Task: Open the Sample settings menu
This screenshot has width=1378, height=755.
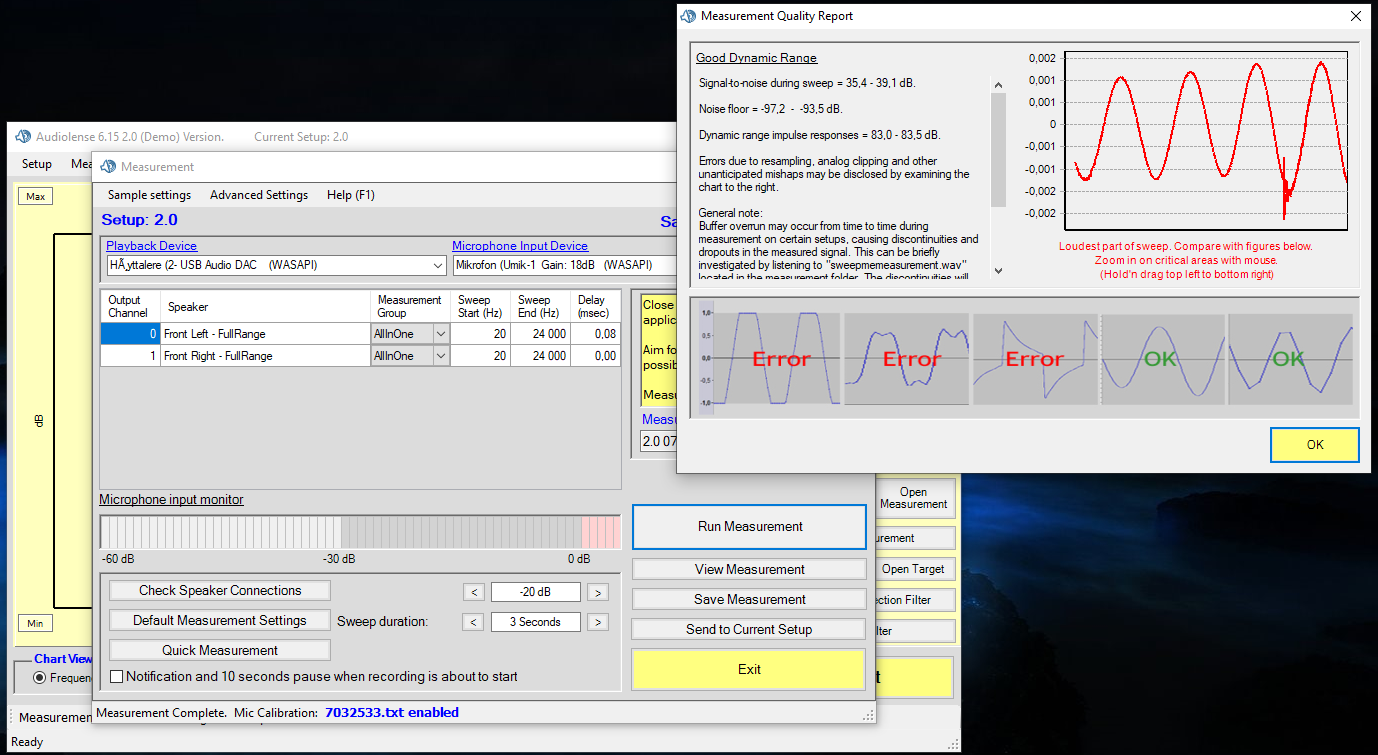Action: click(x=149, y=195)
